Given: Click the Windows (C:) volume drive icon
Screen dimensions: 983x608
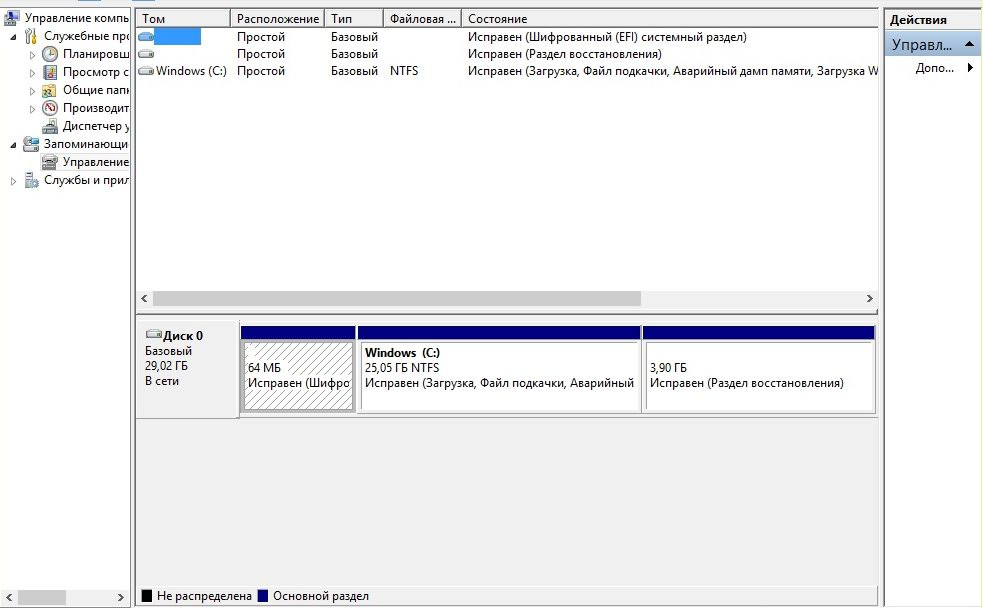Looking at the screenshot, I should [x=147, y=71].
